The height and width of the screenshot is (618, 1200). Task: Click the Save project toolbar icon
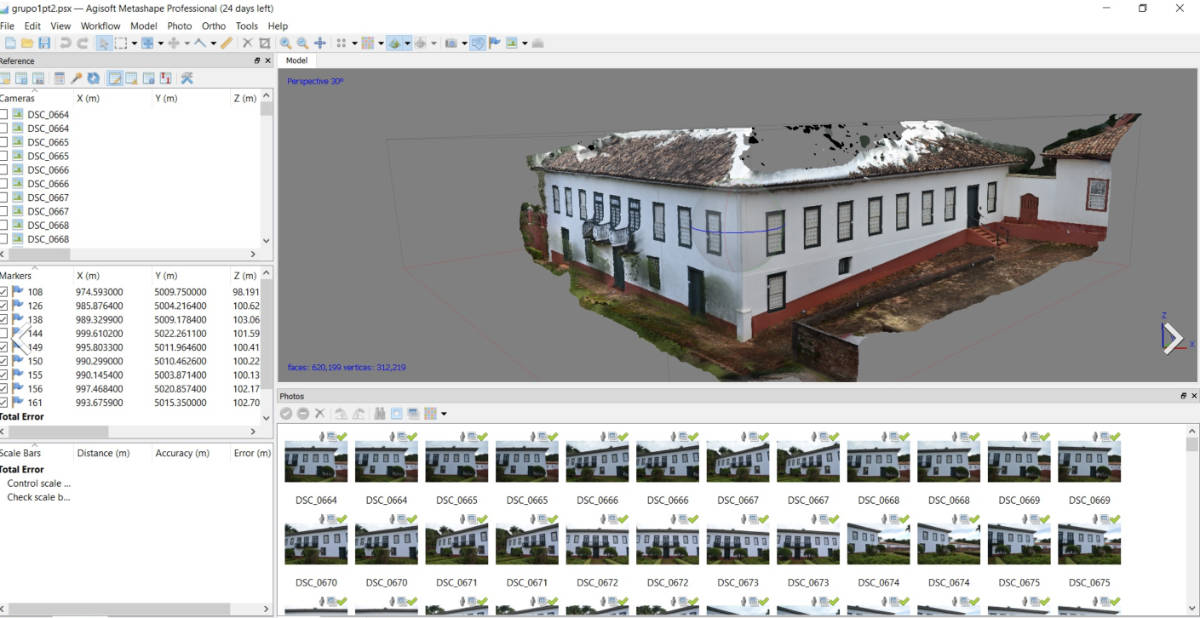pos(44,43)
